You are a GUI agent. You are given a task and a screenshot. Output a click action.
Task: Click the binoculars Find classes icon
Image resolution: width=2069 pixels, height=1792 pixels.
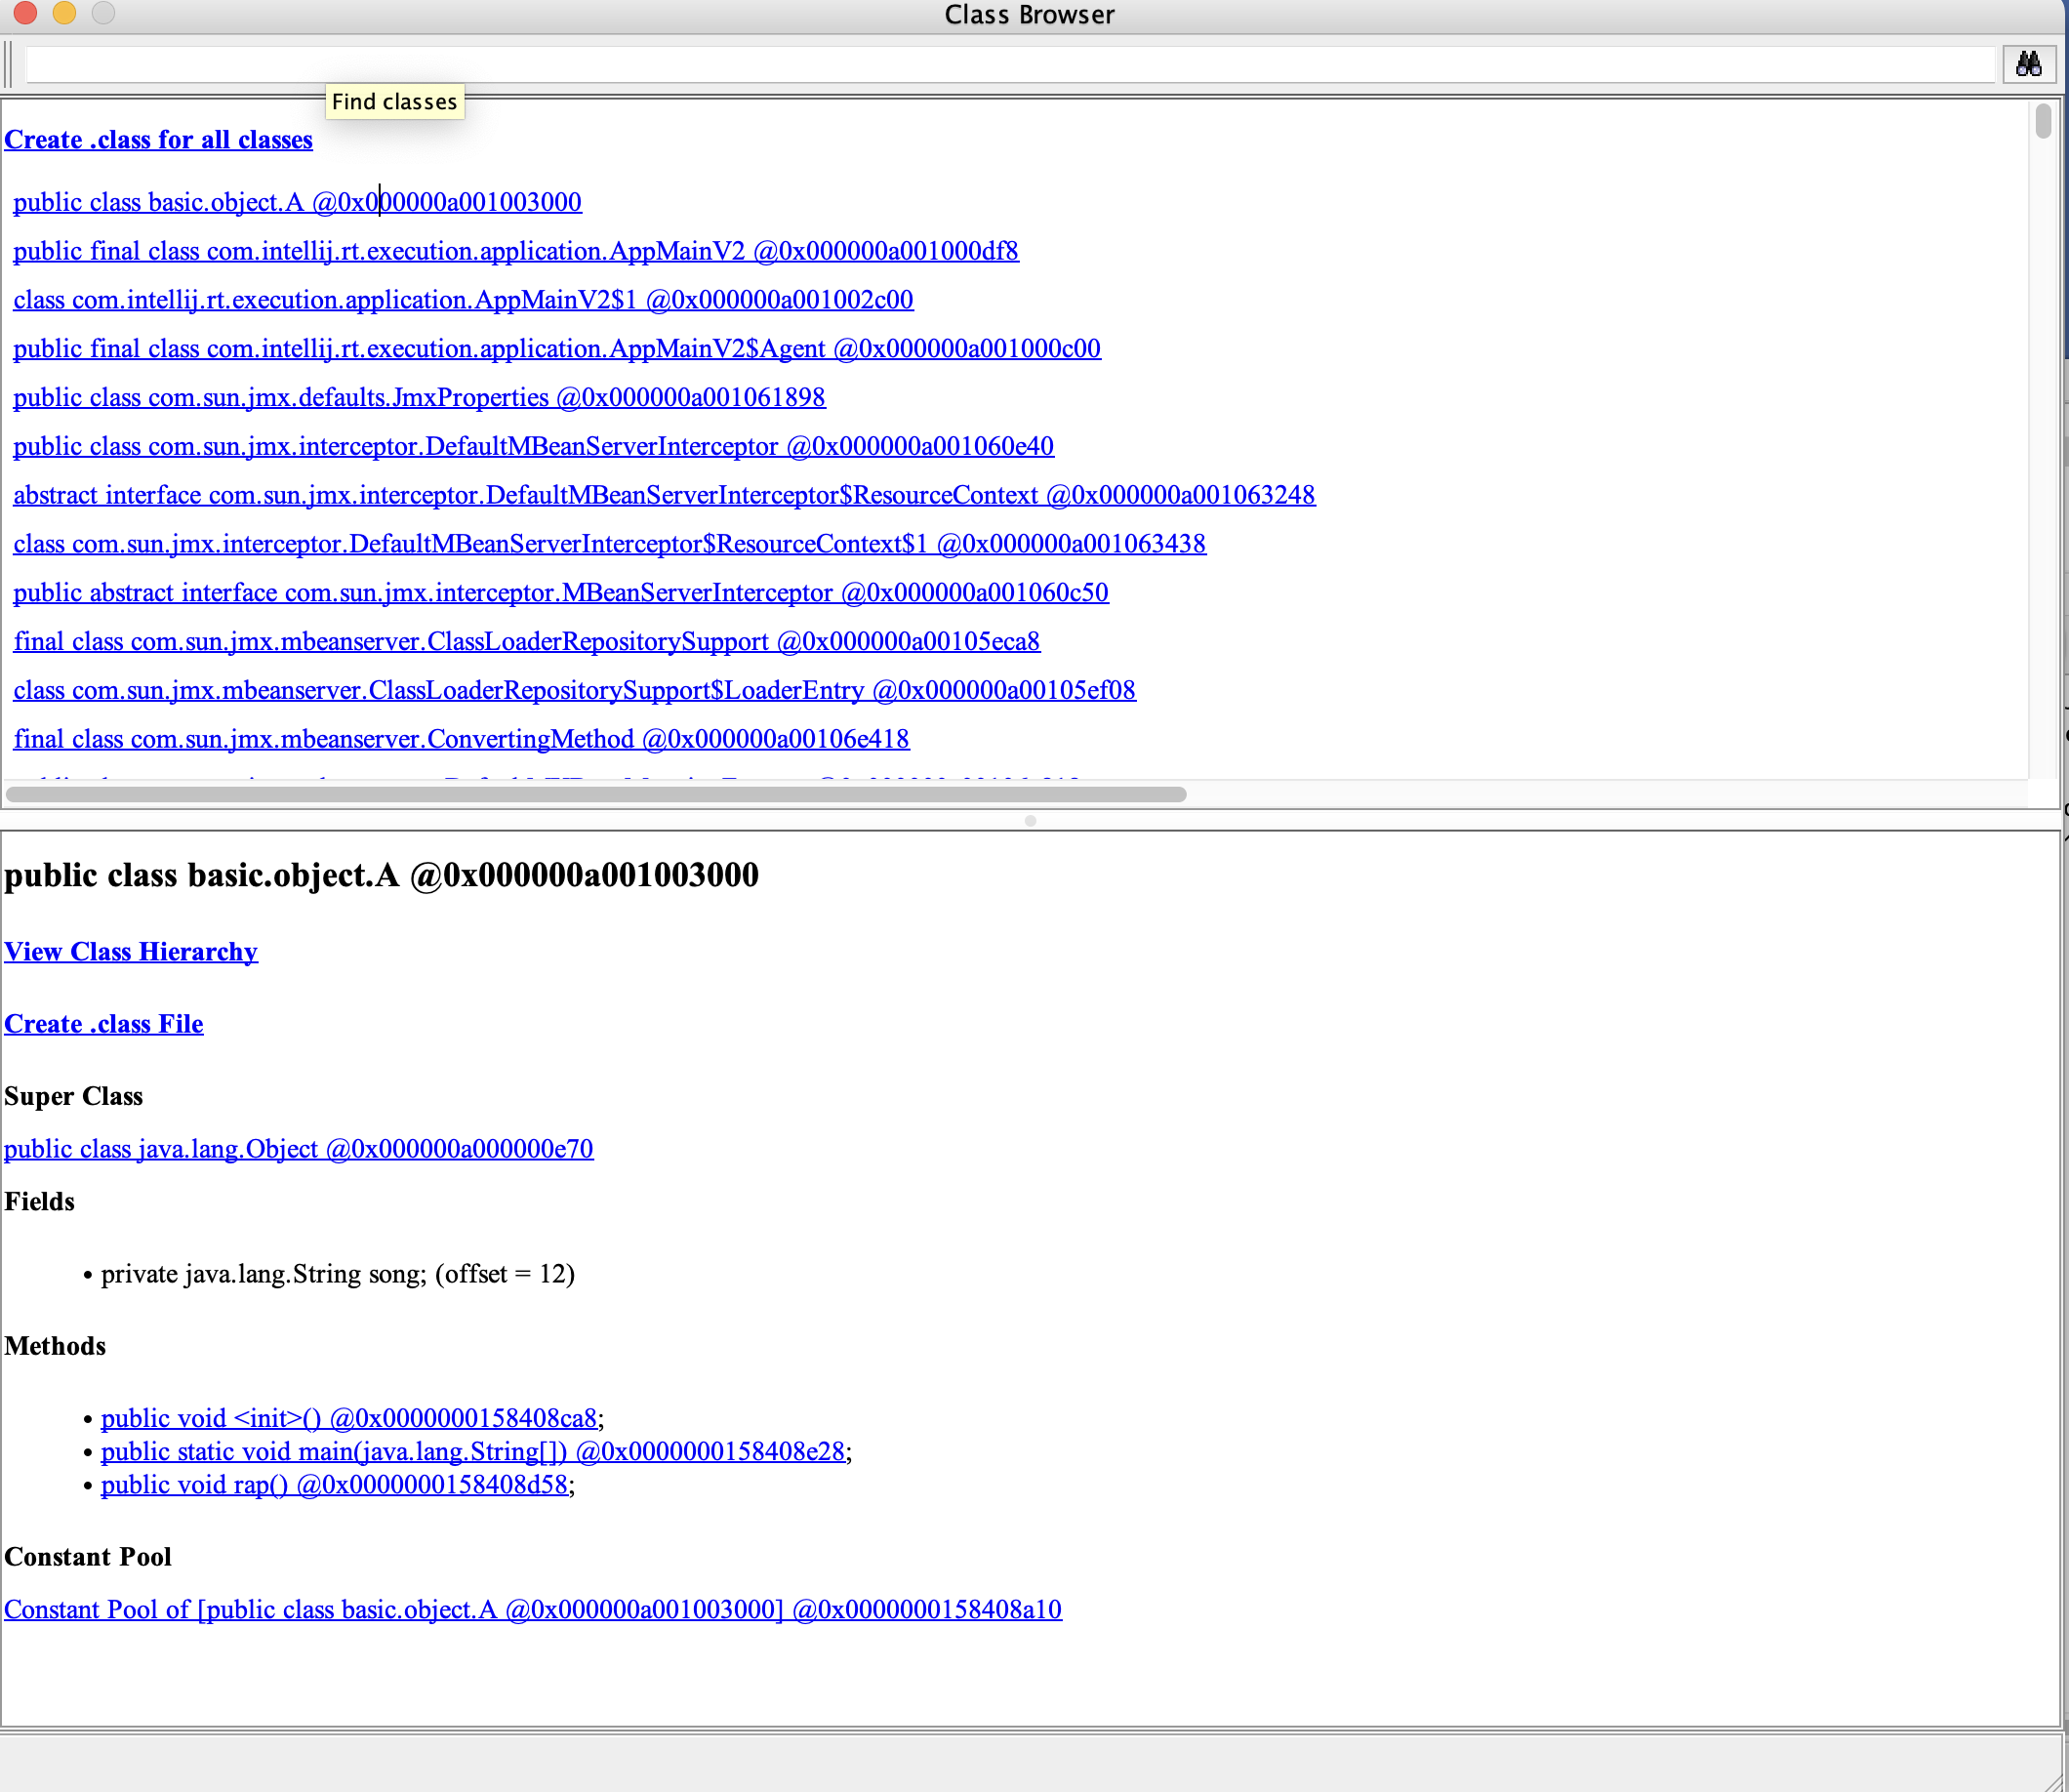tap(2028, 65)
